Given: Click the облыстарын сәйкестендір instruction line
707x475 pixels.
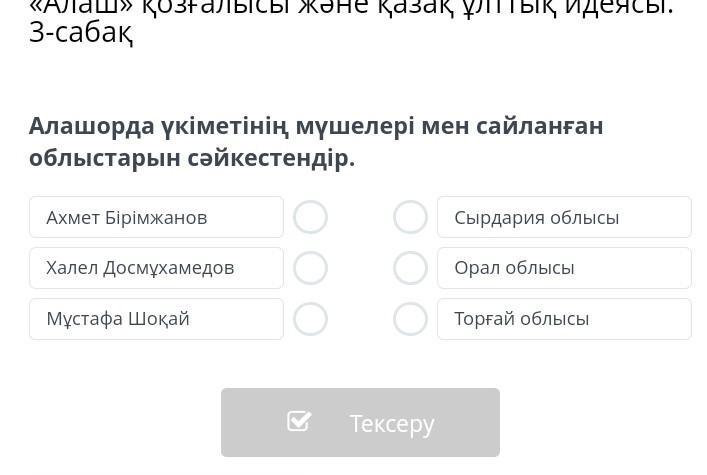Looking at the screenshot, I should 192,158.
